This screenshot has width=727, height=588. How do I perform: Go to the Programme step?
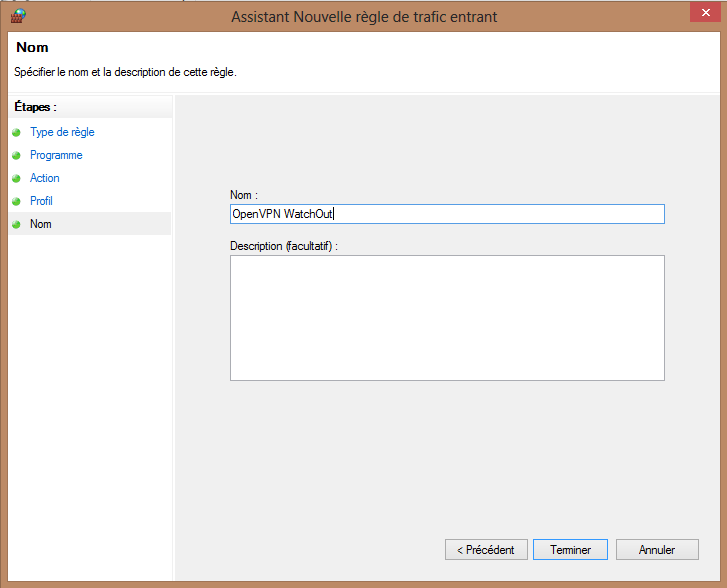pyautogui.click(x=56, y=155)
